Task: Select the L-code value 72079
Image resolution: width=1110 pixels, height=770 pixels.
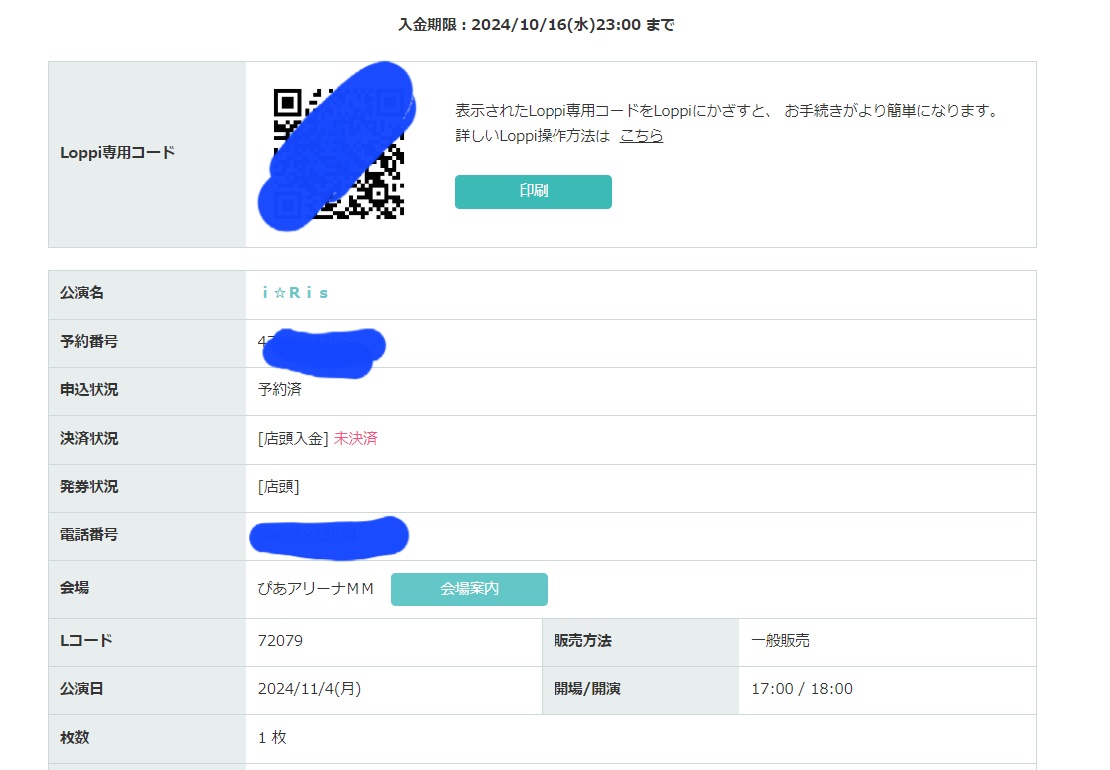Action: point(280,640)
